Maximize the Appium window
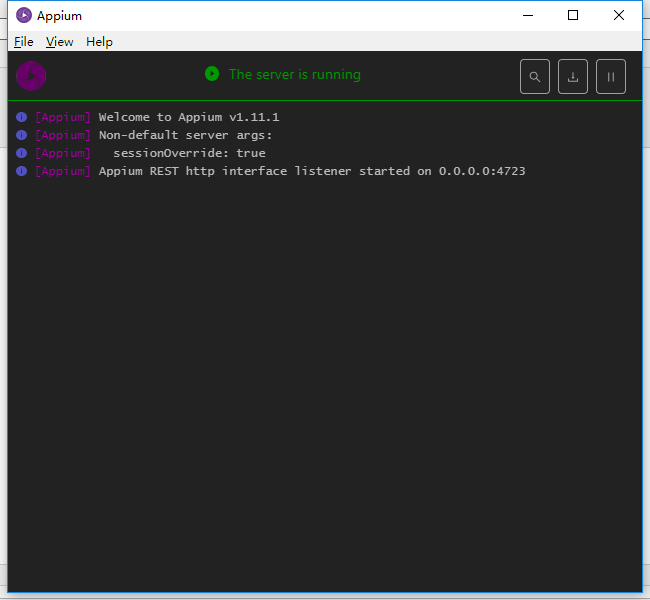 click(573, 15)
